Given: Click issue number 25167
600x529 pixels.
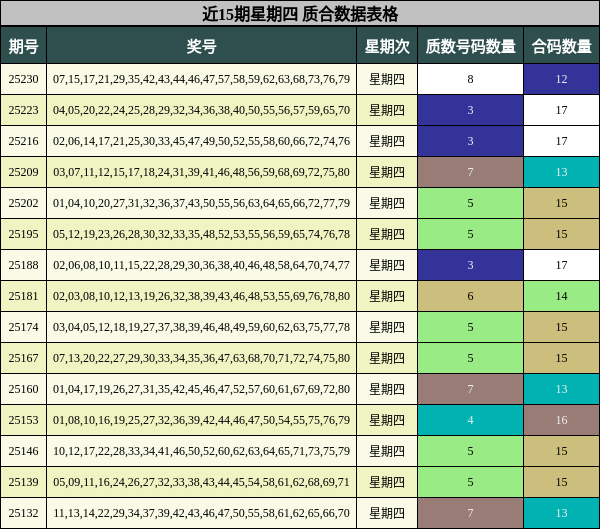Looking at the screenshot, I should pyautogui.click(x=23, y=358).
